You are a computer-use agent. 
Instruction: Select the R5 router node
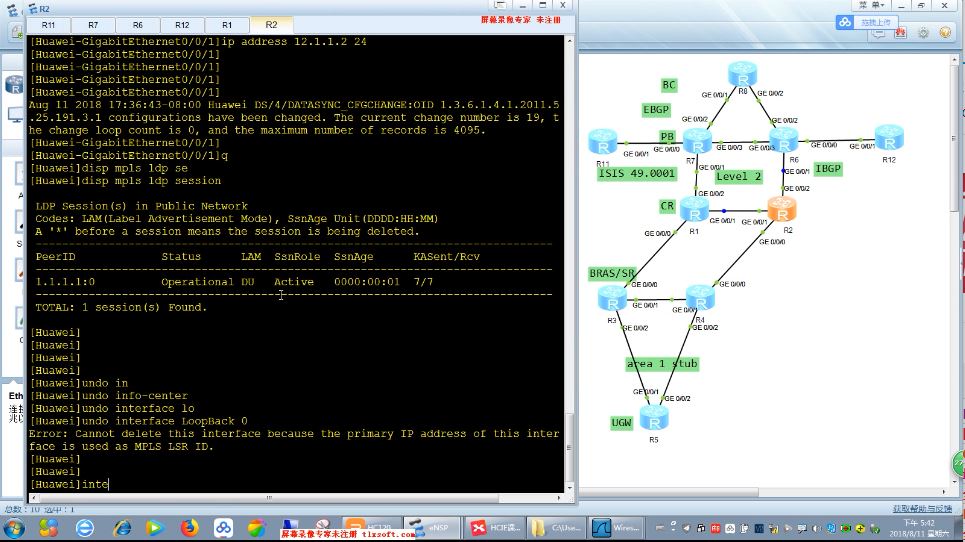point(654,418)
